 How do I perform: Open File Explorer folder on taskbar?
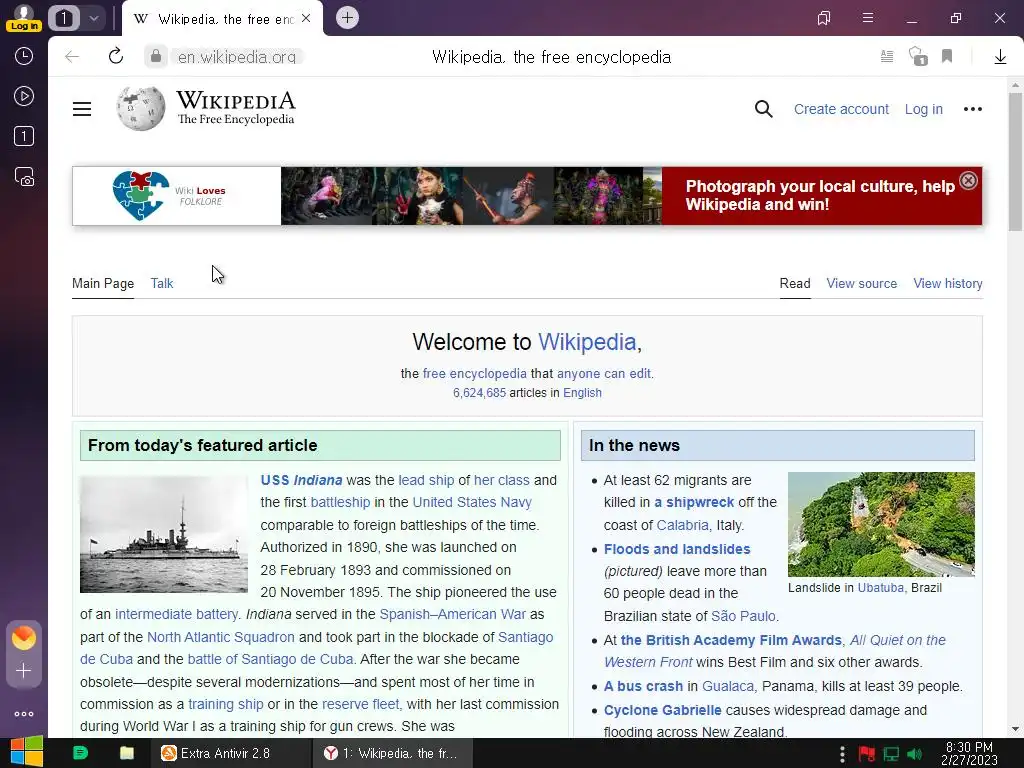[127, 753]
